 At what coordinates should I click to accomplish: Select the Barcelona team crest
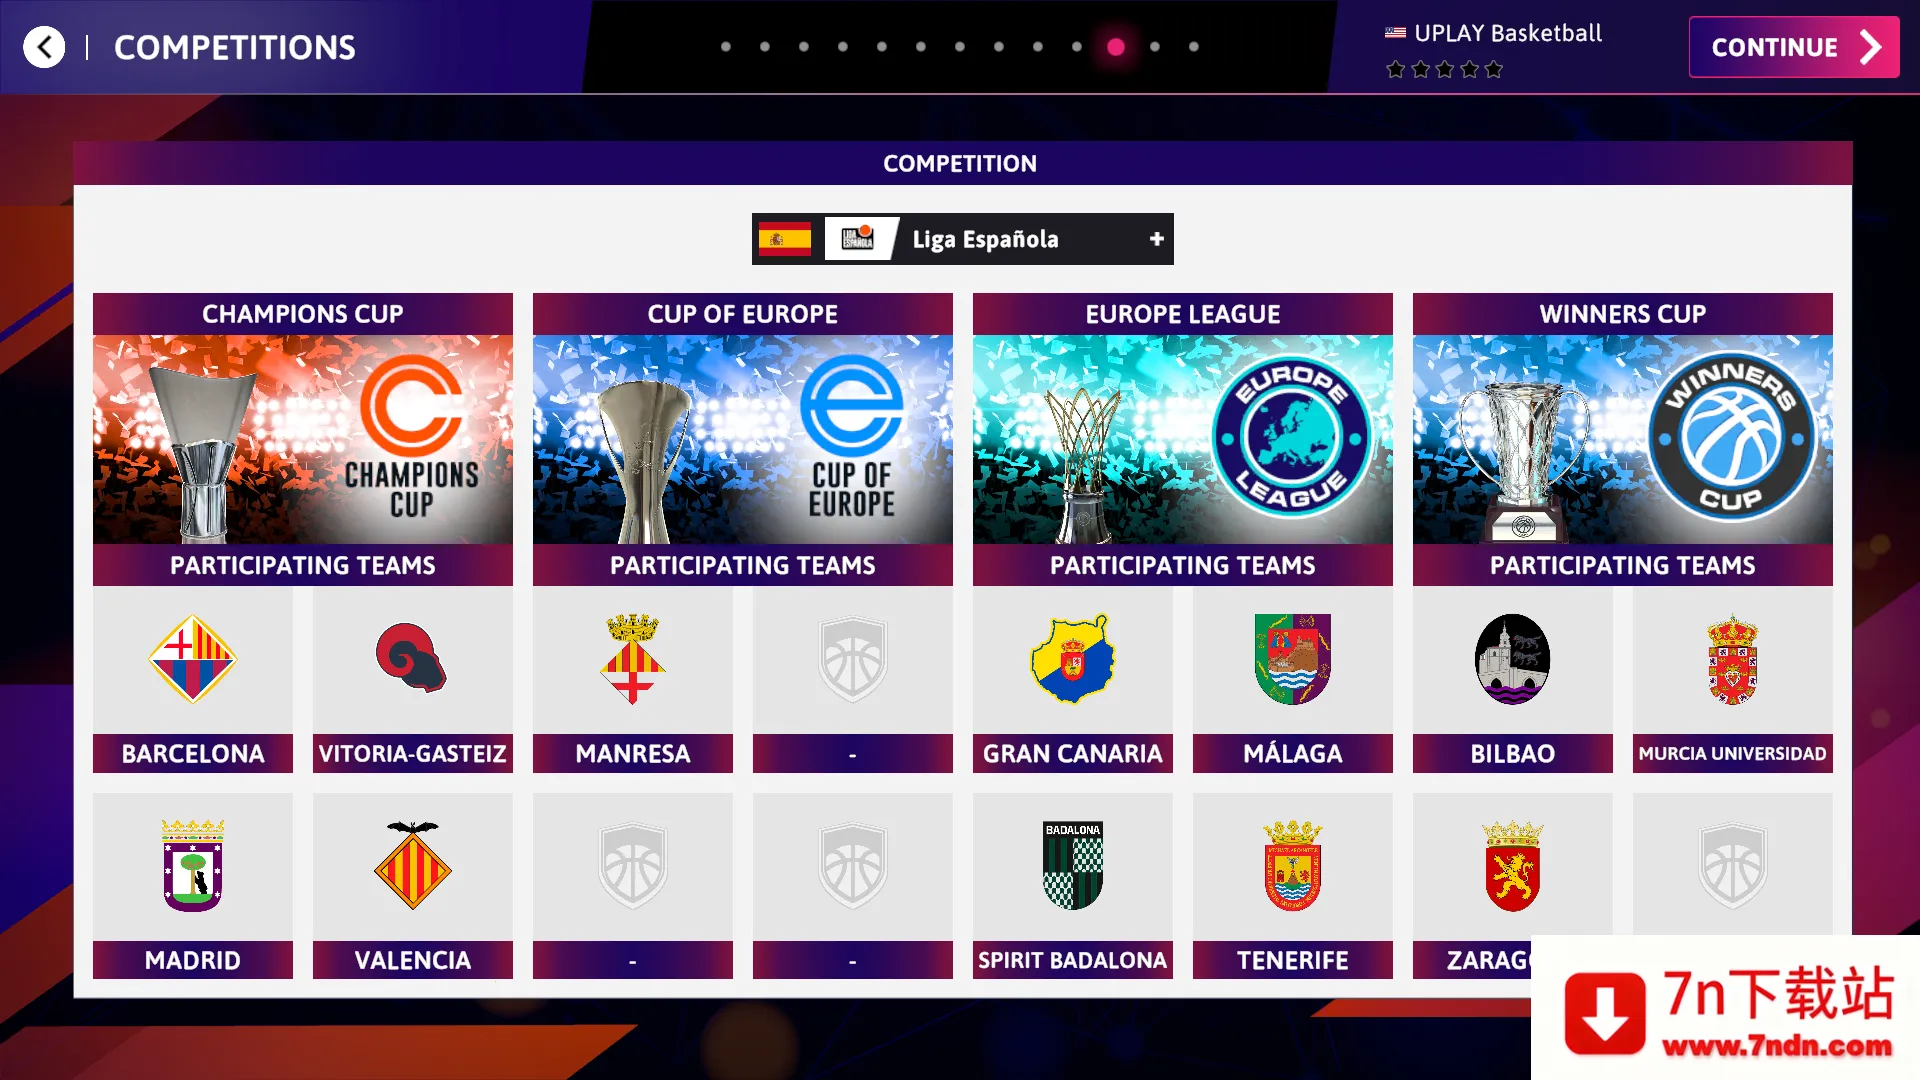point(192,659)
